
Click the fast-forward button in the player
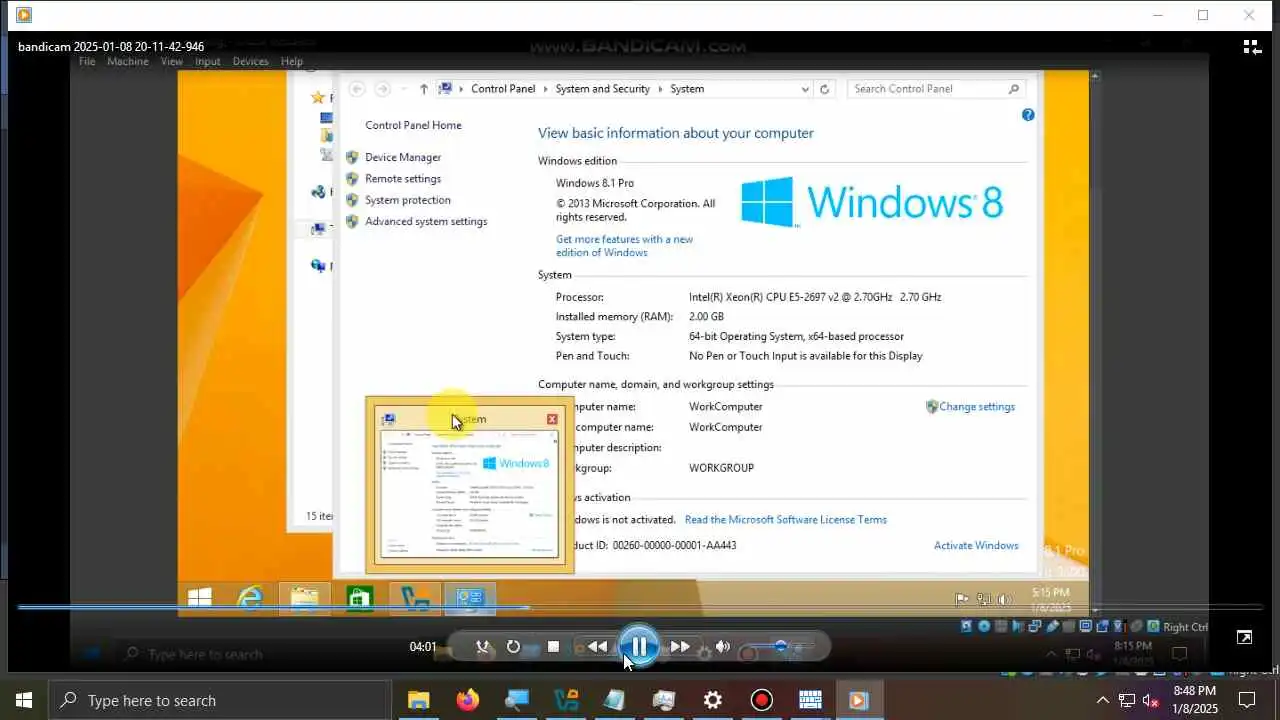click(680, 647)
